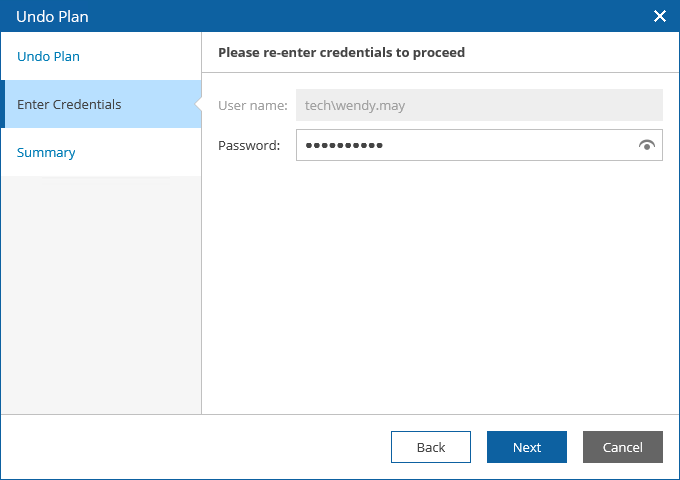Reveal the password with the eye icon
This screenshot has height=480, width=680.
[x=647, y=146]
